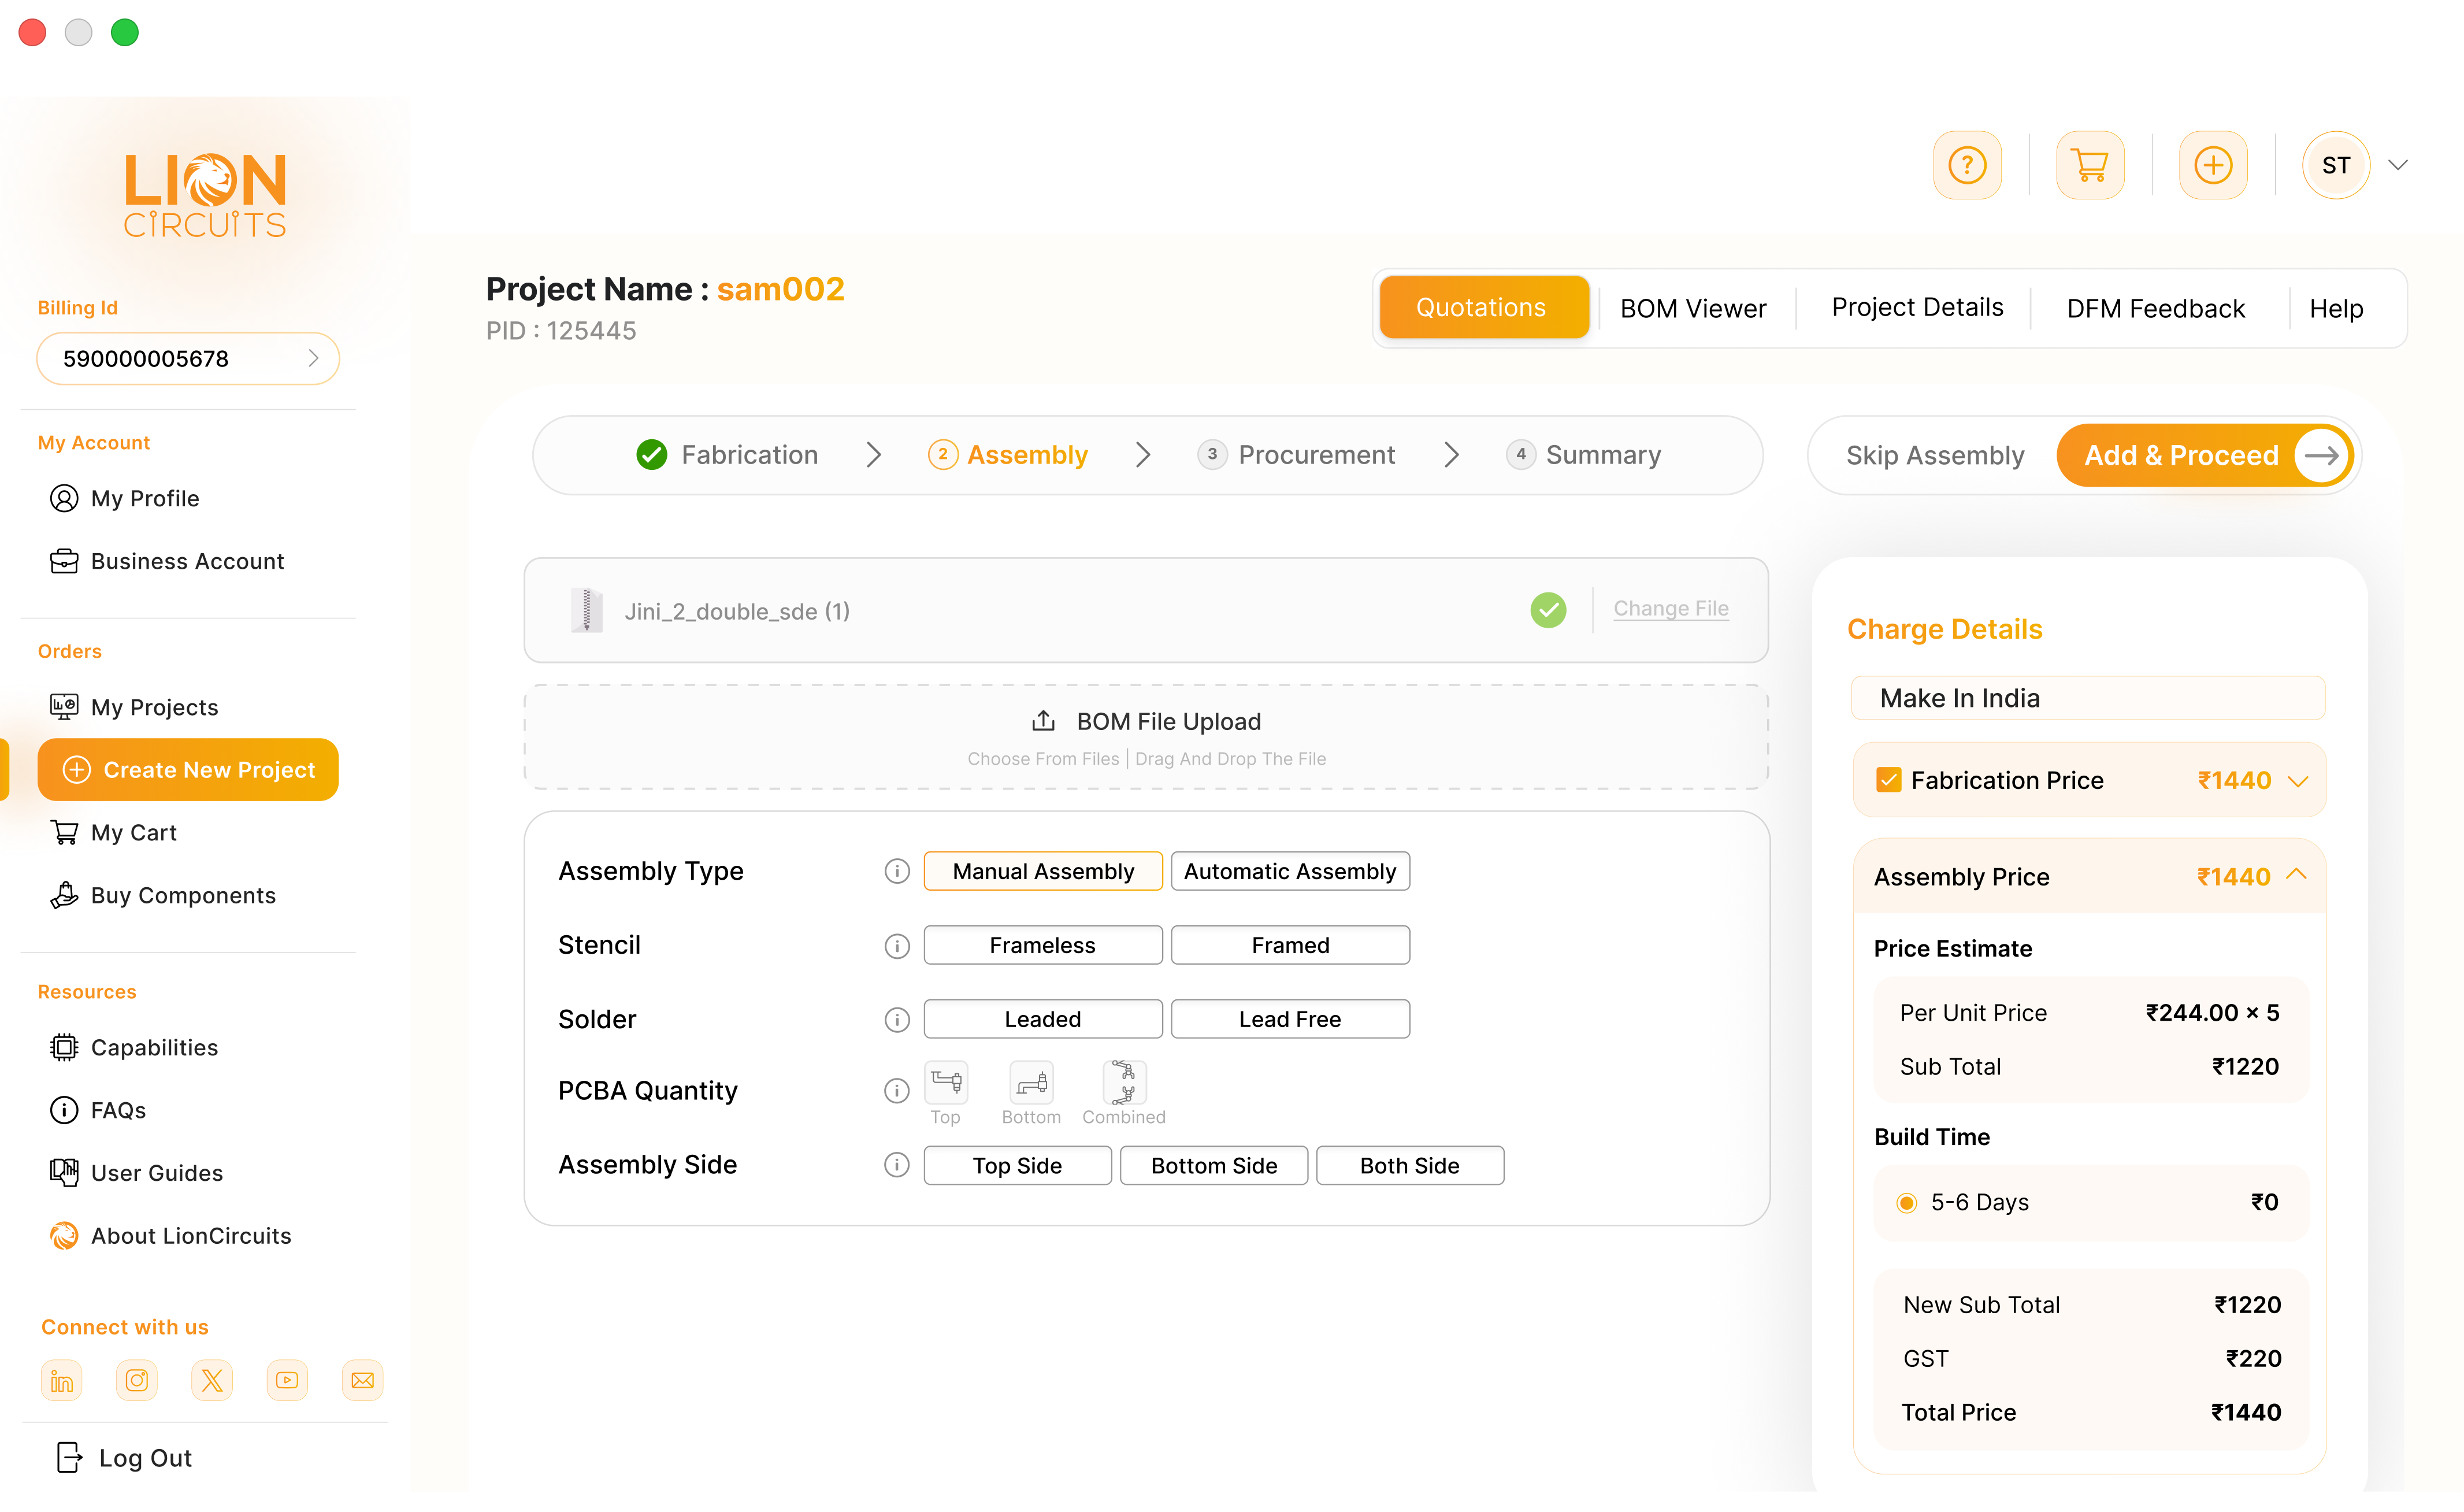Select the 5-6 Days build time radio
Screen dimensions: 2464x1512
(x=1906, y=1202)
